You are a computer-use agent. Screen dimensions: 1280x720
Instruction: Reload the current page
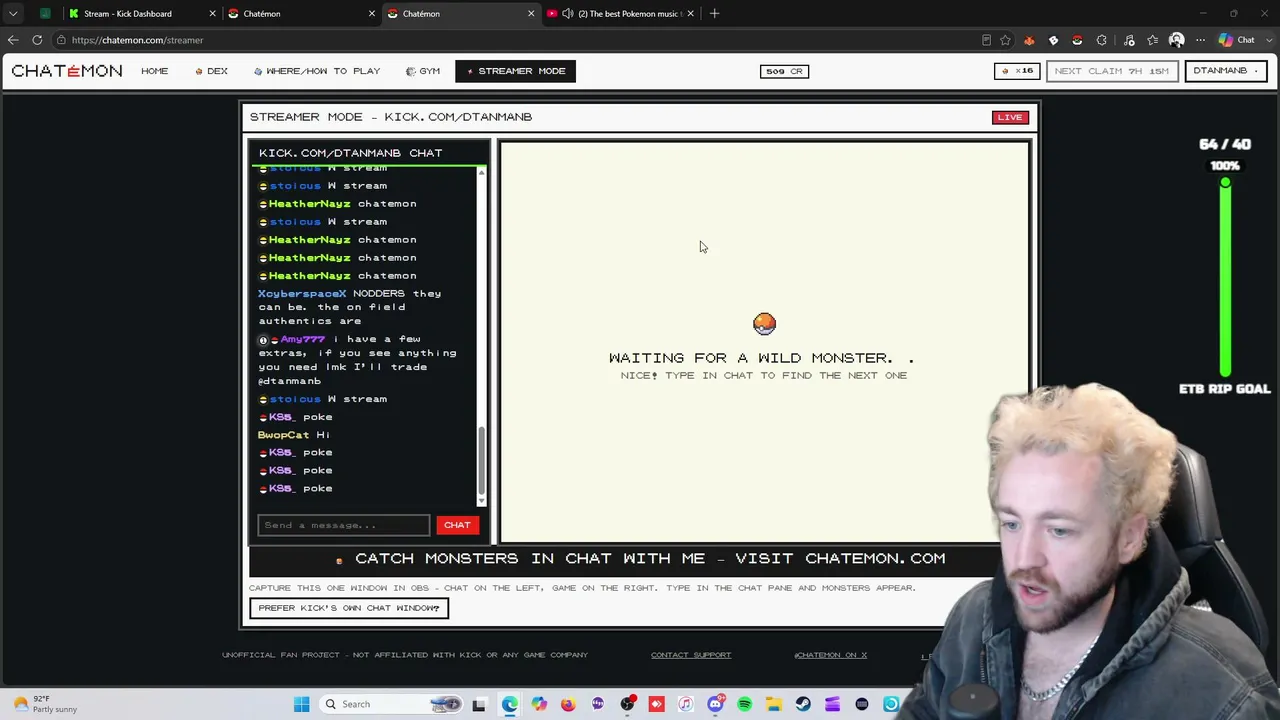[x=37, y=40]
